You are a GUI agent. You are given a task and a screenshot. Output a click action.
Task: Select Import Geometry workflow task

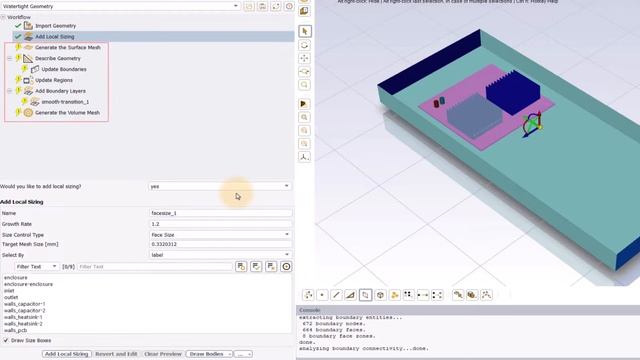56,26
